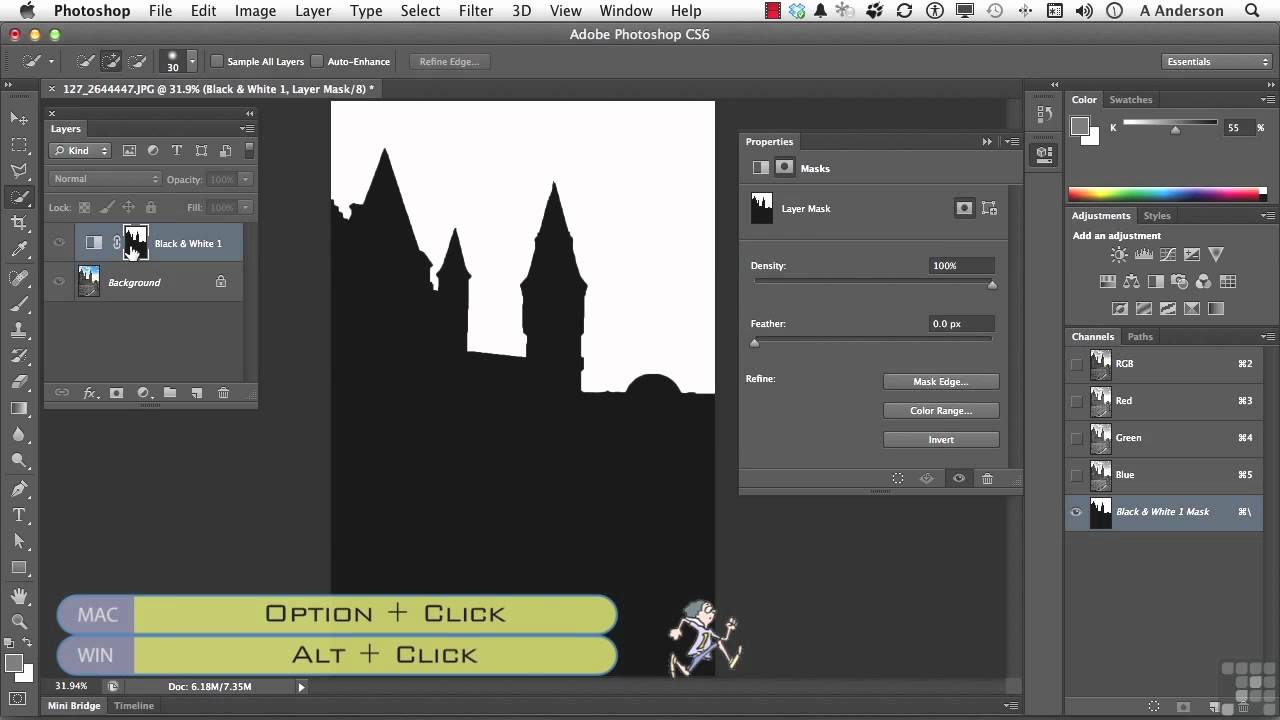
Task: Open the Normal blend mode dropdown
Action: tap(105, 179)
